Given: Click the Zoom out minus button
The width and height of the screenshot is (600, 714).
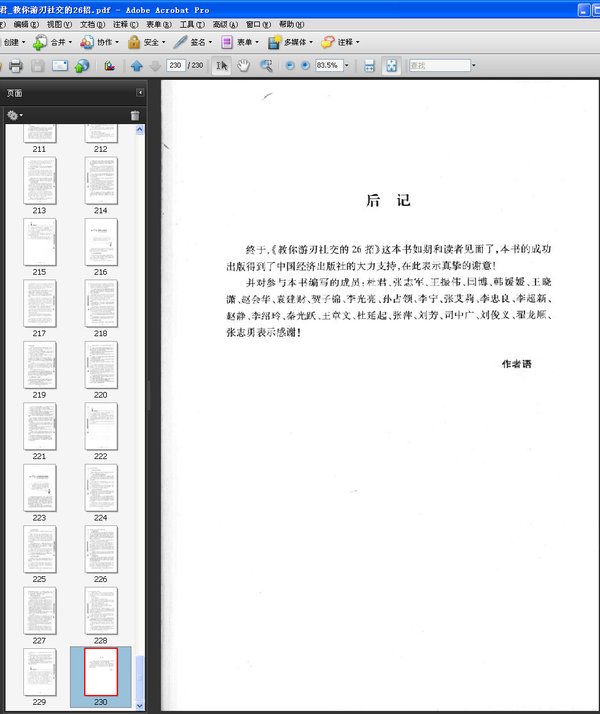Looking at the screenshot, I should (290, 66).
